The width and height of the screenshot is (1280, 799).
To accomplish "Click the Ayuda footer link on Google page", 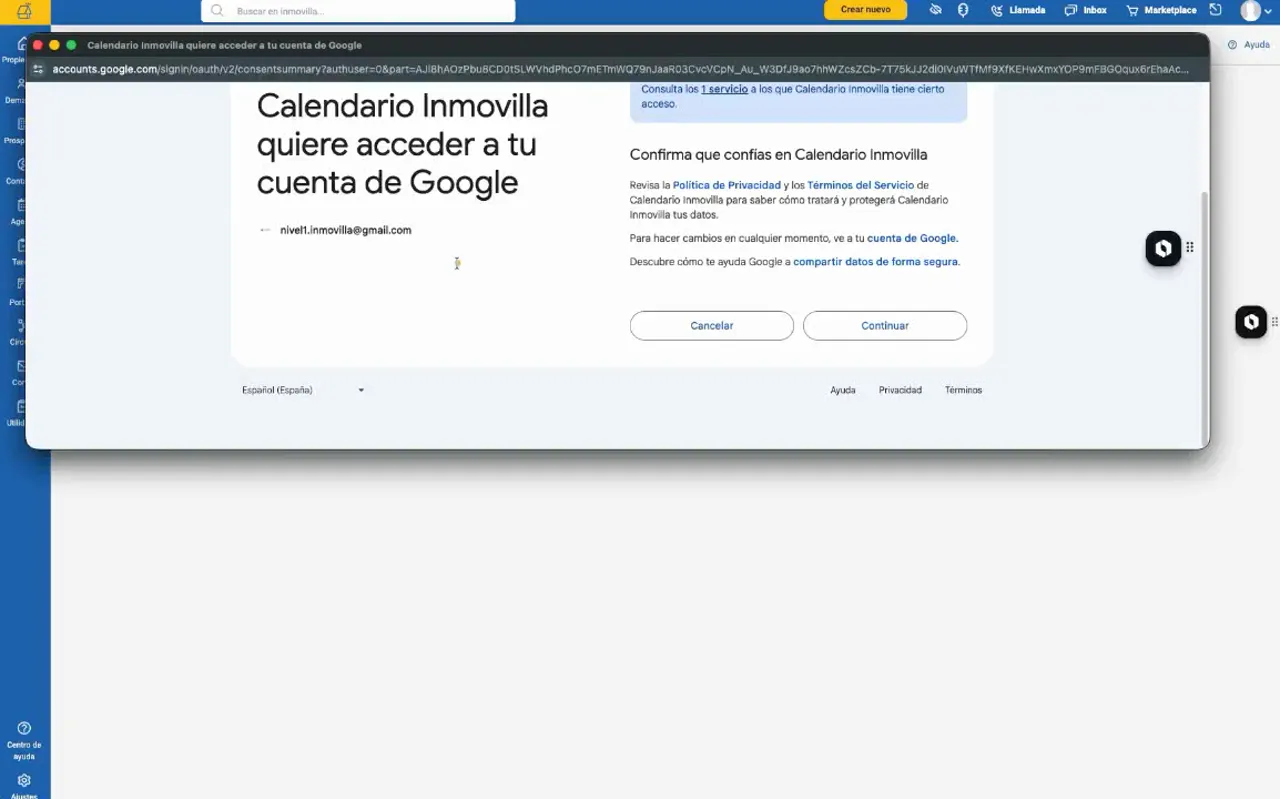I will (x=843, y=390).
